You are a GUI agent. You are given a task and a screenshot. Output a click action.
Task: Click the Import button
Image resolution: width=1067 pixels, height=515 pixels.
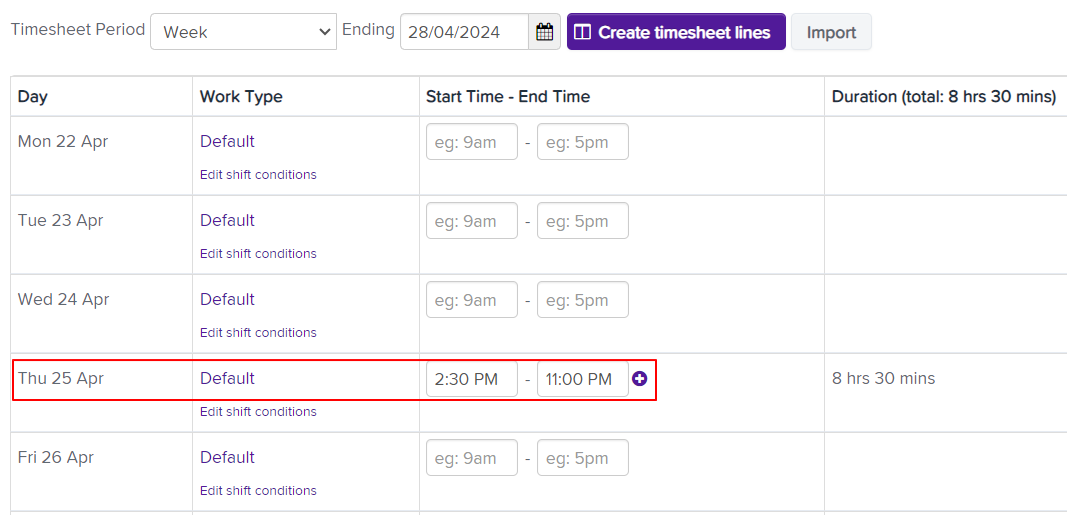[831, 32]
